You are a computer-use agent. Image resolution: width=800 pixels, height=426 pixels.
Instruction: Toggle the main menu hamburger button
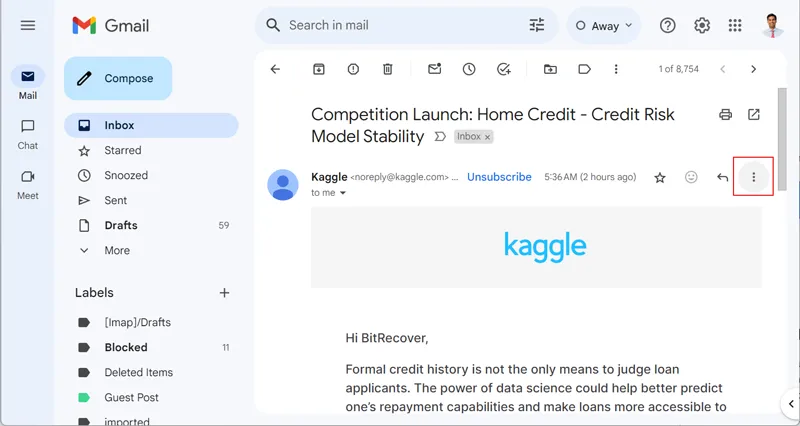28,25
